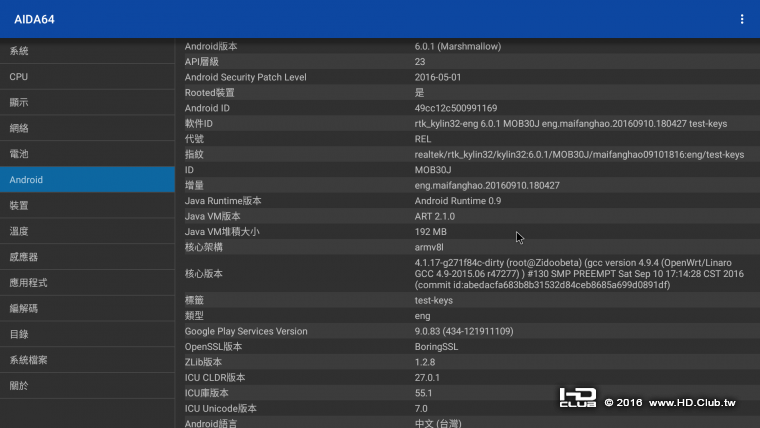Select the highlighted Android sidebar item
The width and height of the screenshot is (760, 428).
tap(87, 179)
